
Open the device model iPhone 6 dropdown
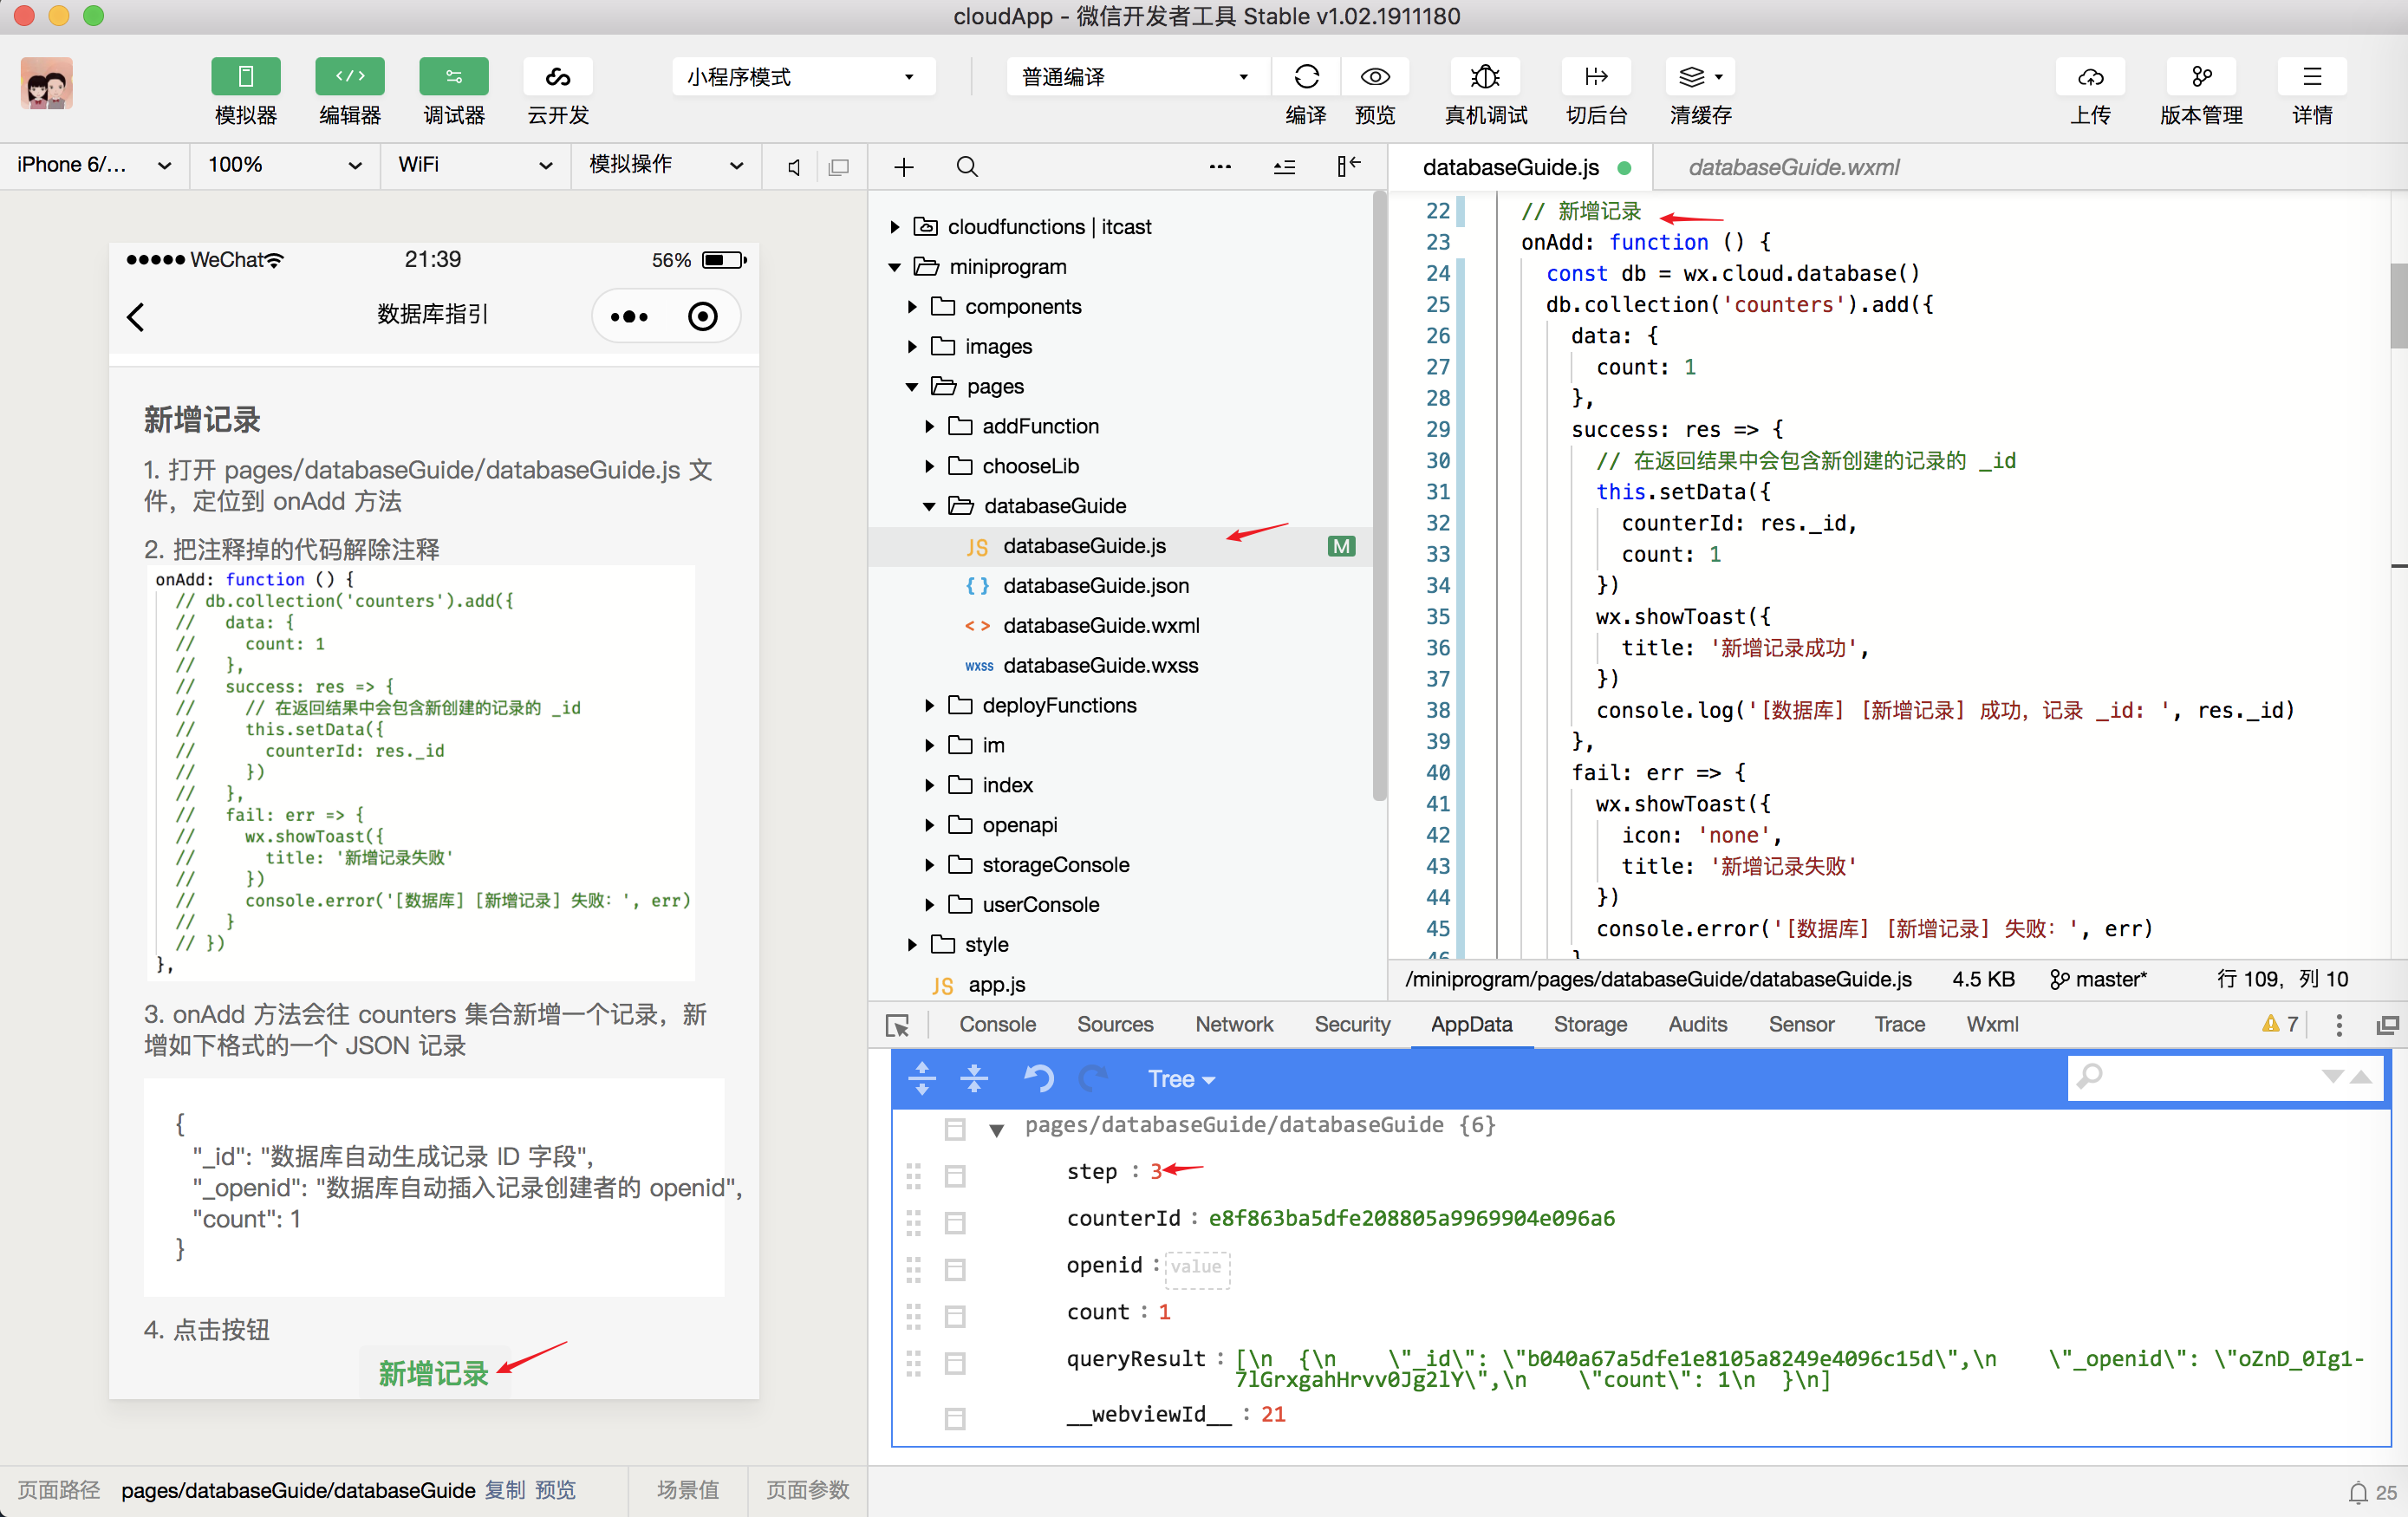click(94, 165)
